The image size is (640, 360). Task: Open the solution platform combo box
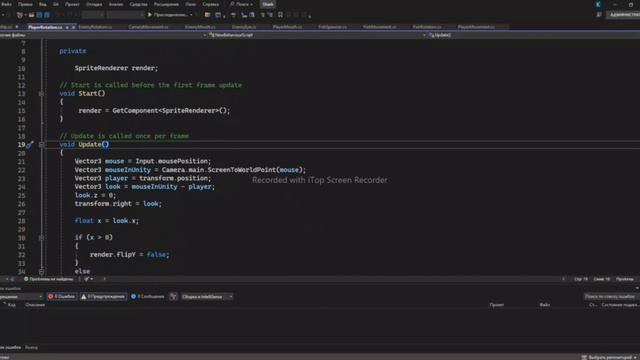[125, 15]
